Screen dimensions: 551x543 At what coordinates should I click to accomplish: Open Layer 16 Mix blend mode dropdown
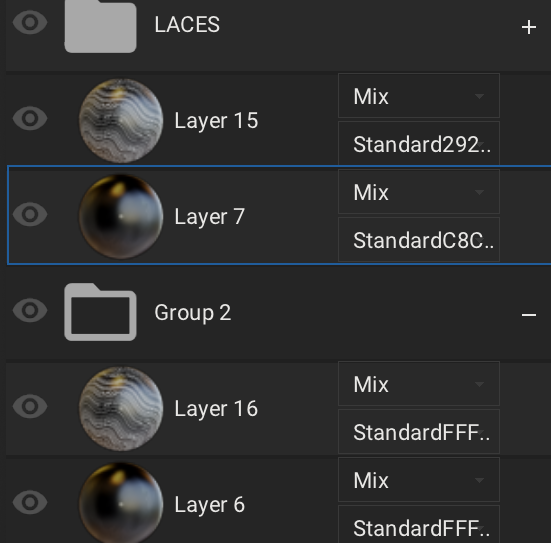pyautogui.click(x=419, y=383)
